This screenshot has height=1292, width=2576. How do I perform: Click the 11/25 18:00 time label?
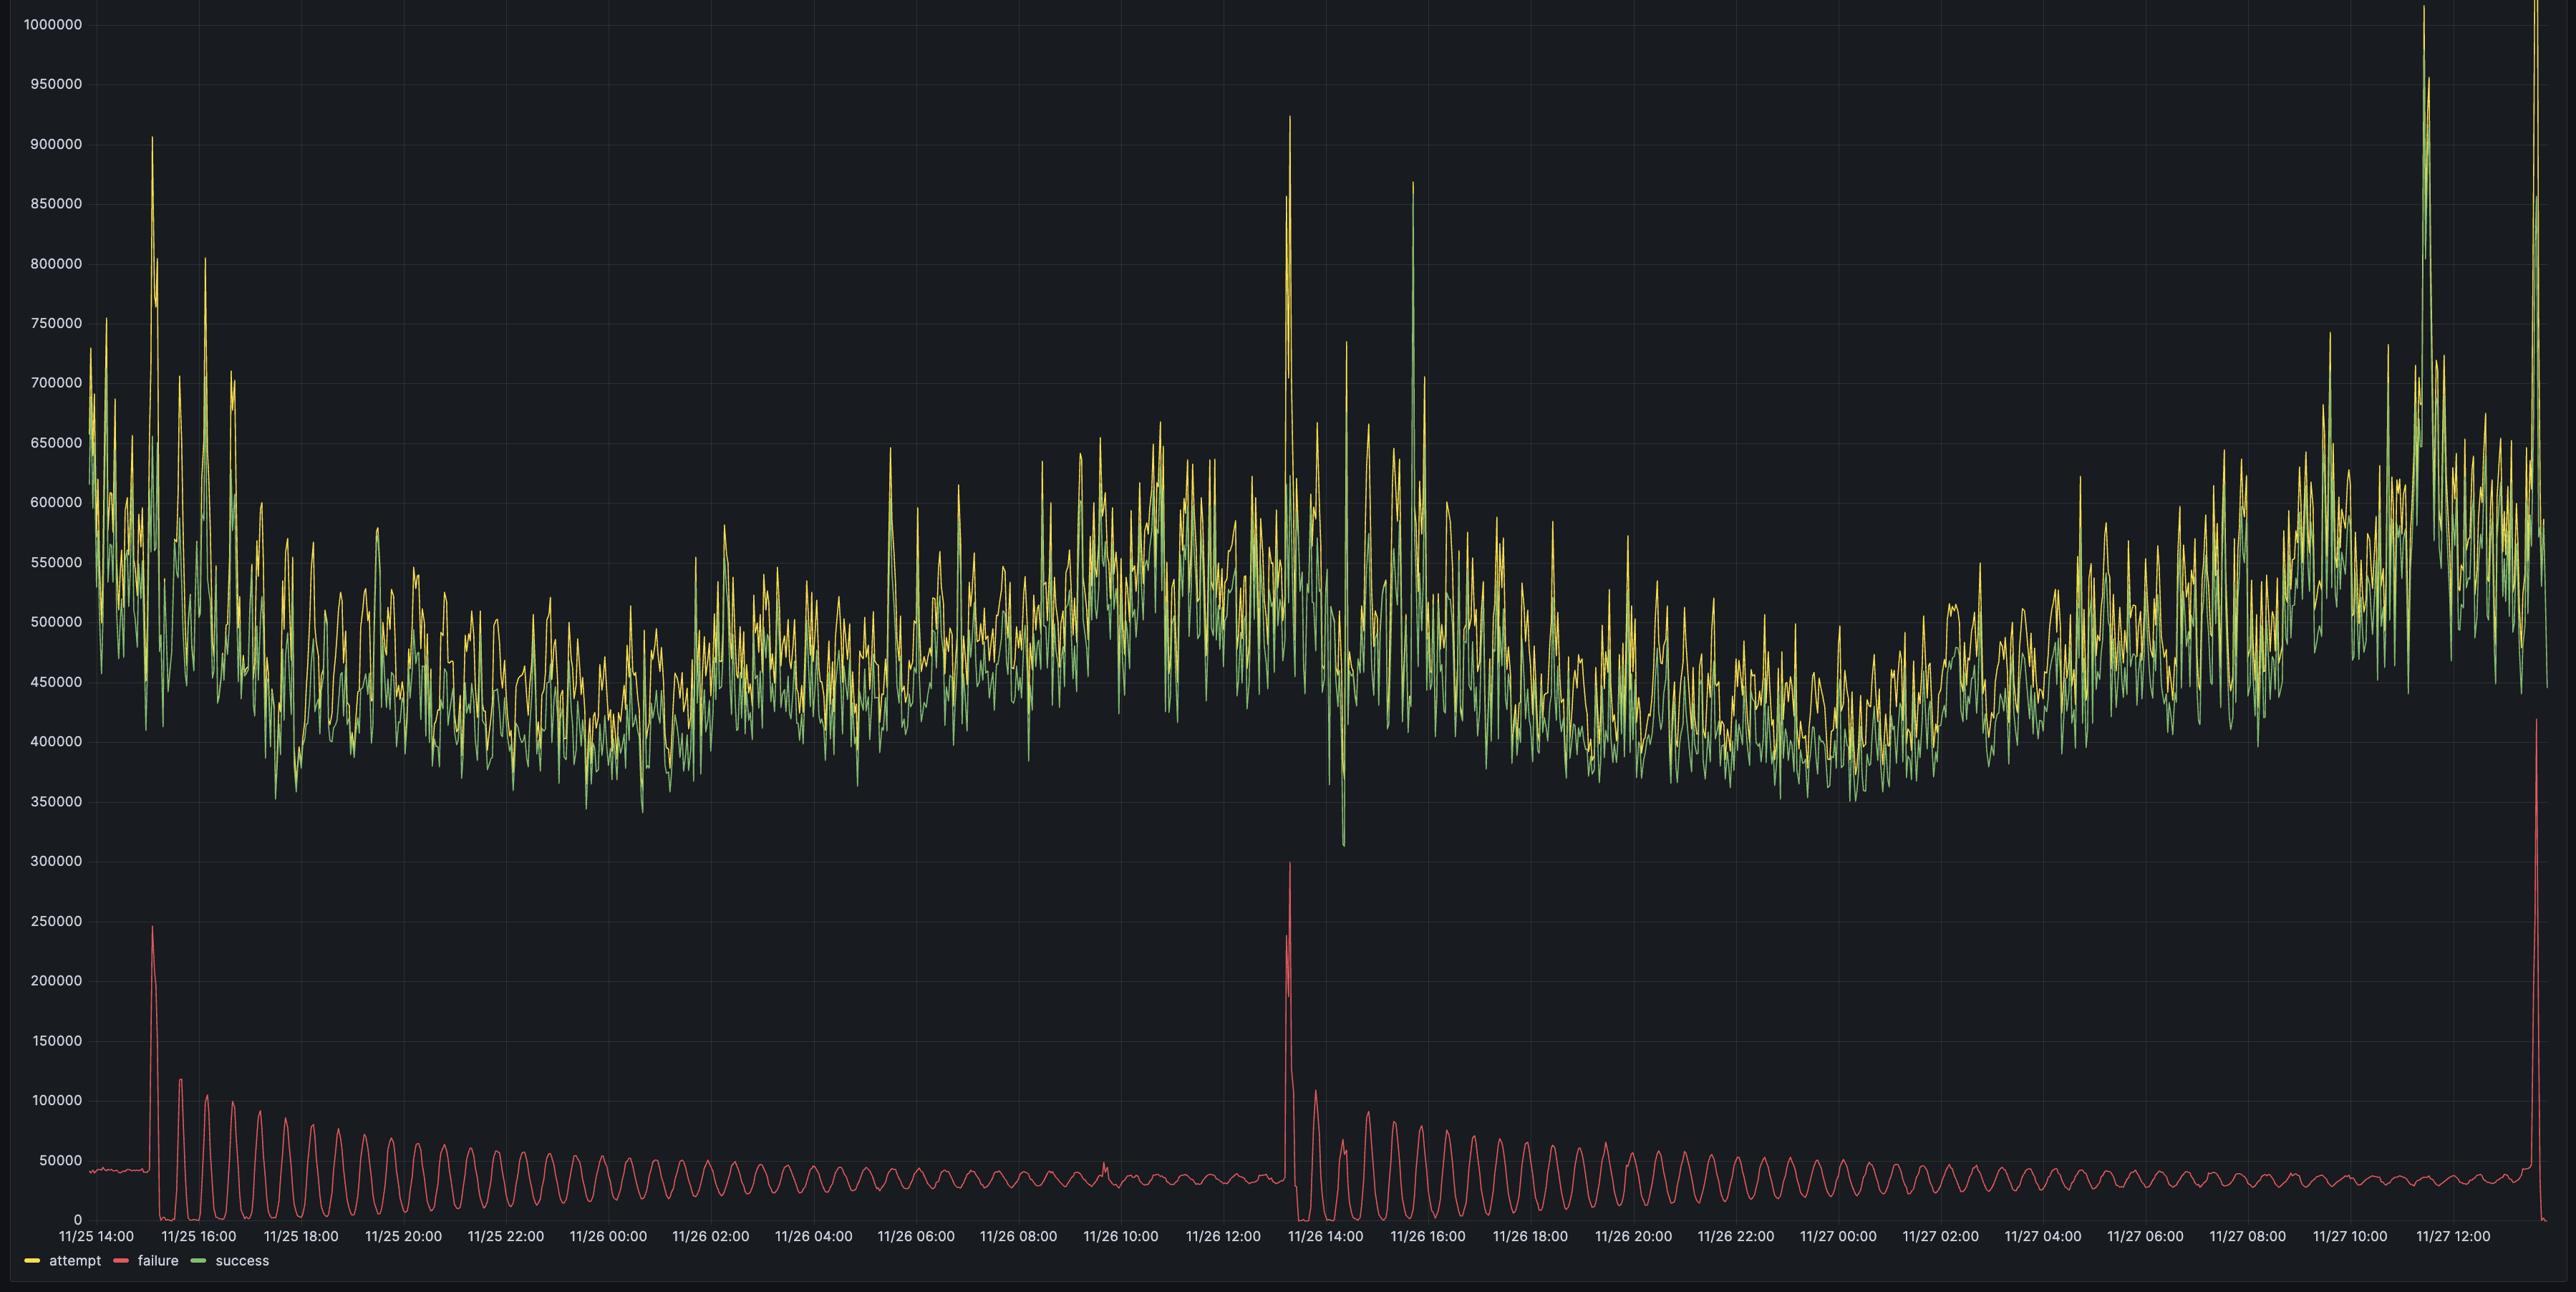click(301, 1237)
